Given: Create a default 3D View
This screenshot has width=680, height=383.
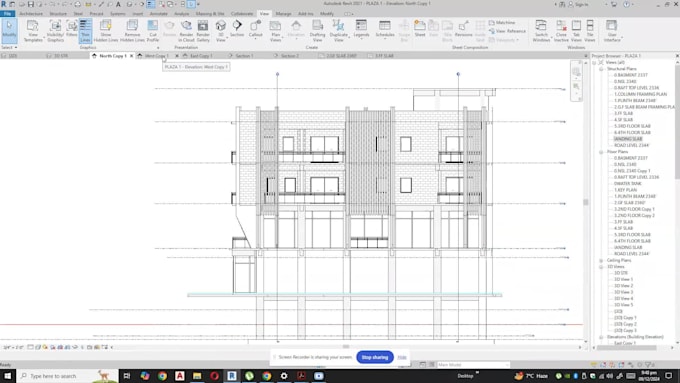Looking at the screenshot, I should [x=220, y=31].
